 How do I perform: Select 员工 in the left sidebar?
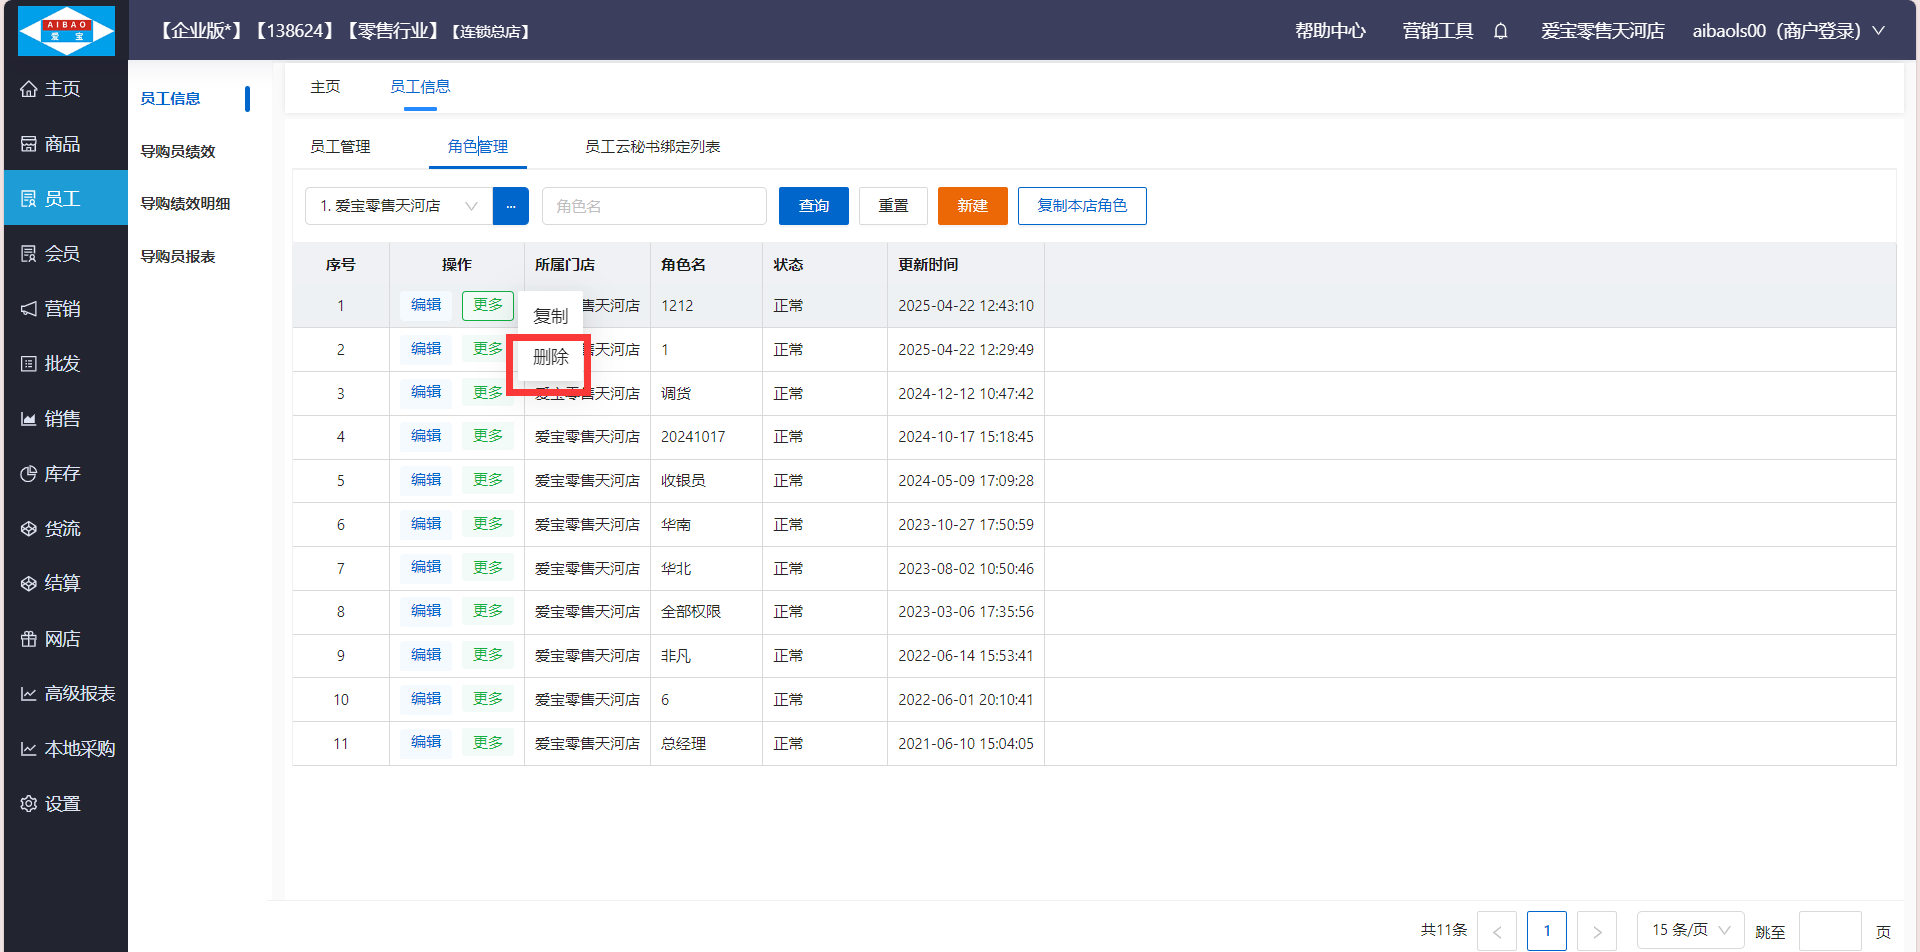coord(66,198)
